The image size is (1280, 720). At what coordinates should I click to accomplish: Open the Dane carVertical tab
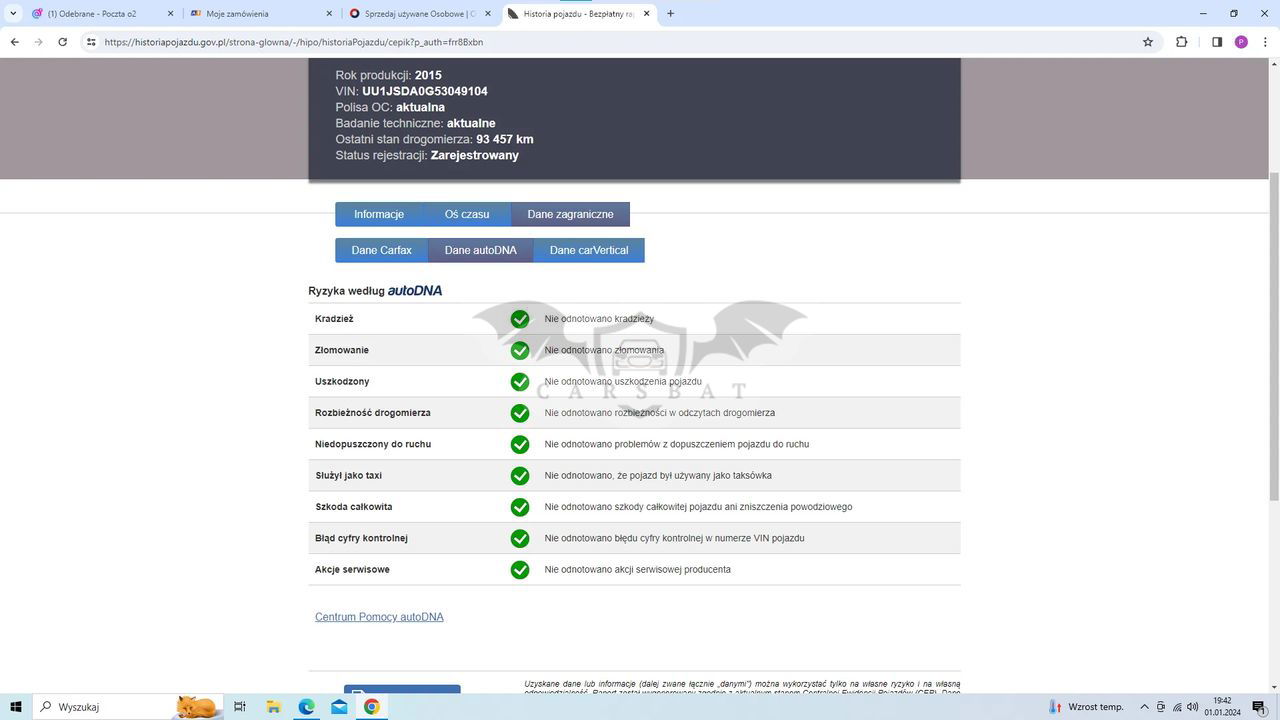point(588,250)
